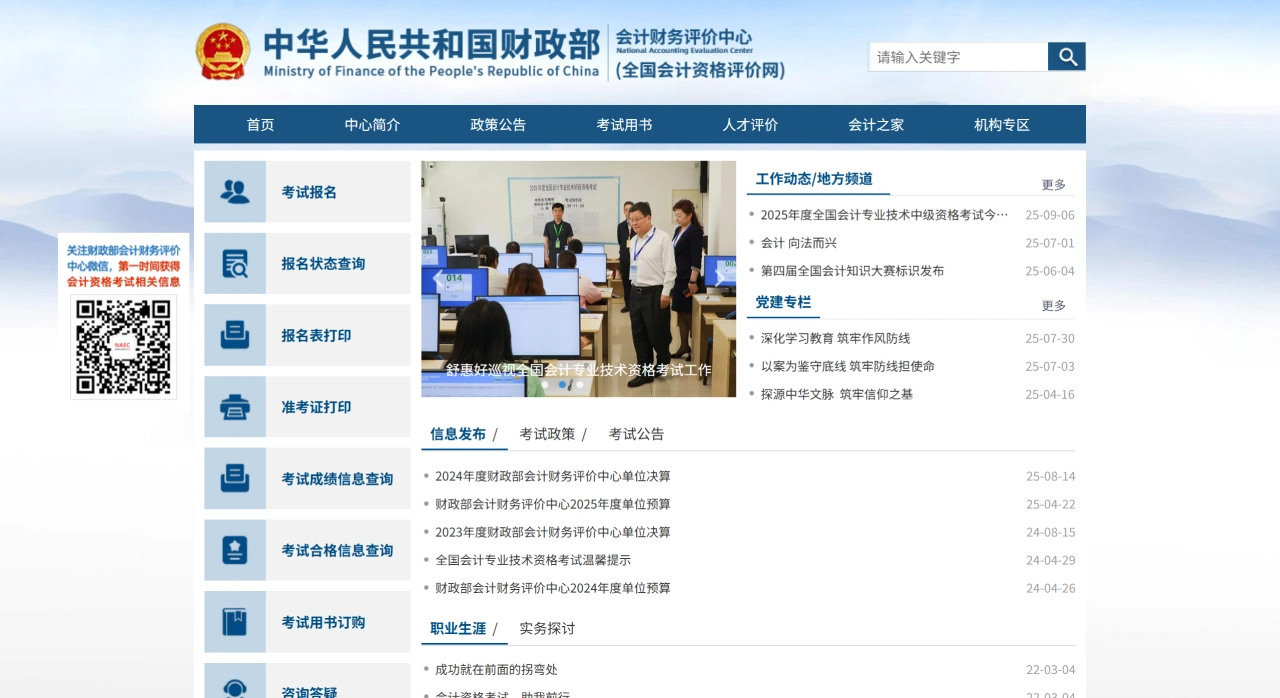The width and height of the screenshot is (1280, 698).
Task: Select 考试成绩信息查询 score inquiry icon
Action: [235, 478]
